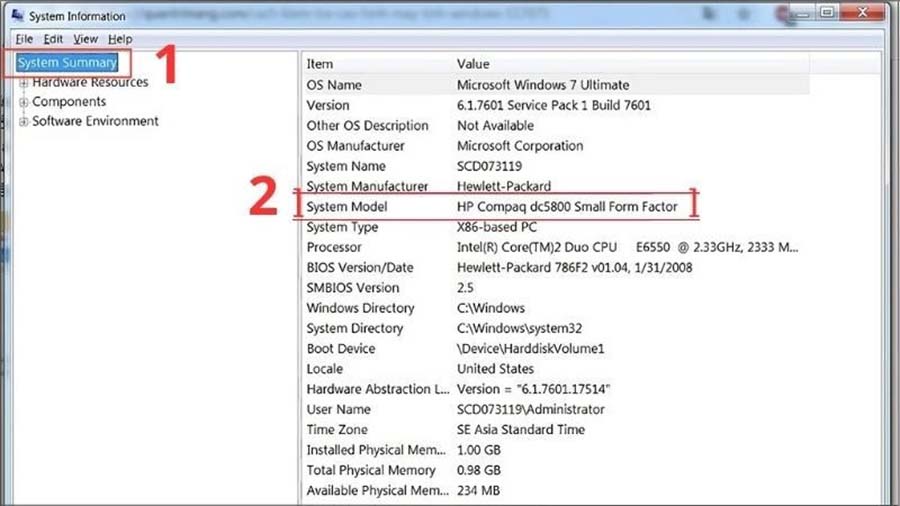Select the Software Environment label
This screenshot has height=506, width=900.
coord(95,121)
